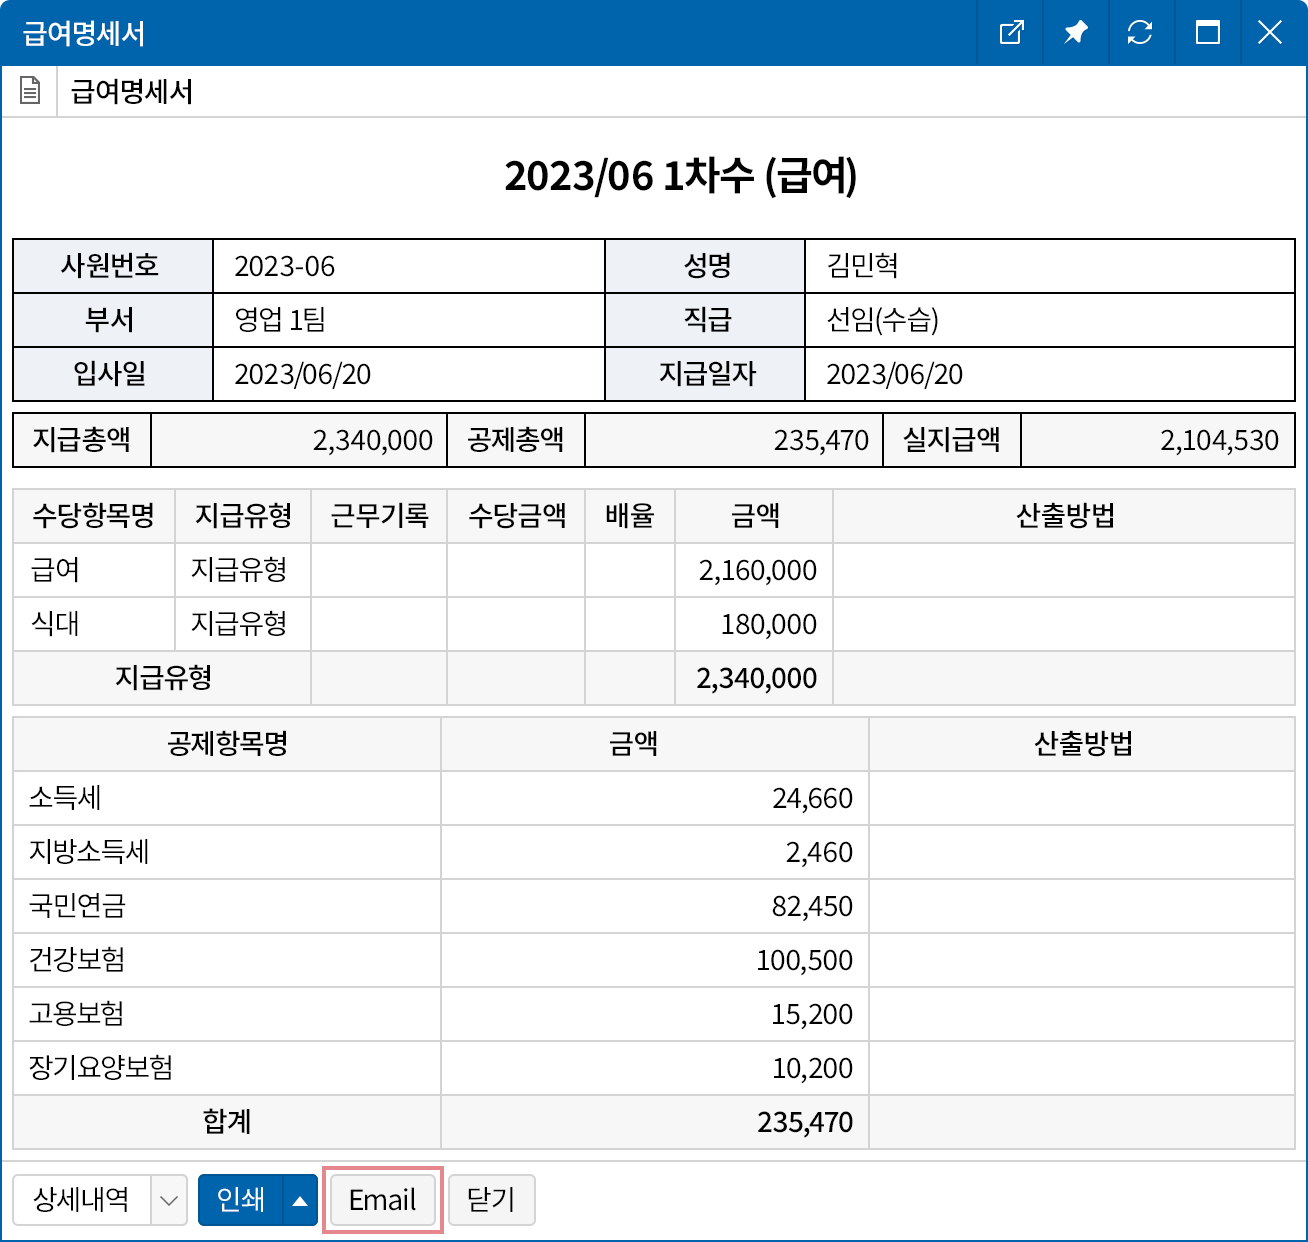
Task: Select the Email send icon button
Action: click(x=381, y=1200)
